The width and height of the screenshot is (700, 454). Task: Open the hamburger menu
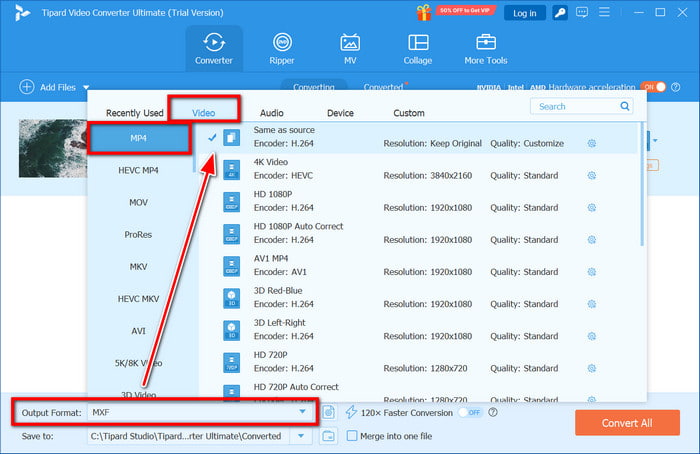click(x=604, y=12)
